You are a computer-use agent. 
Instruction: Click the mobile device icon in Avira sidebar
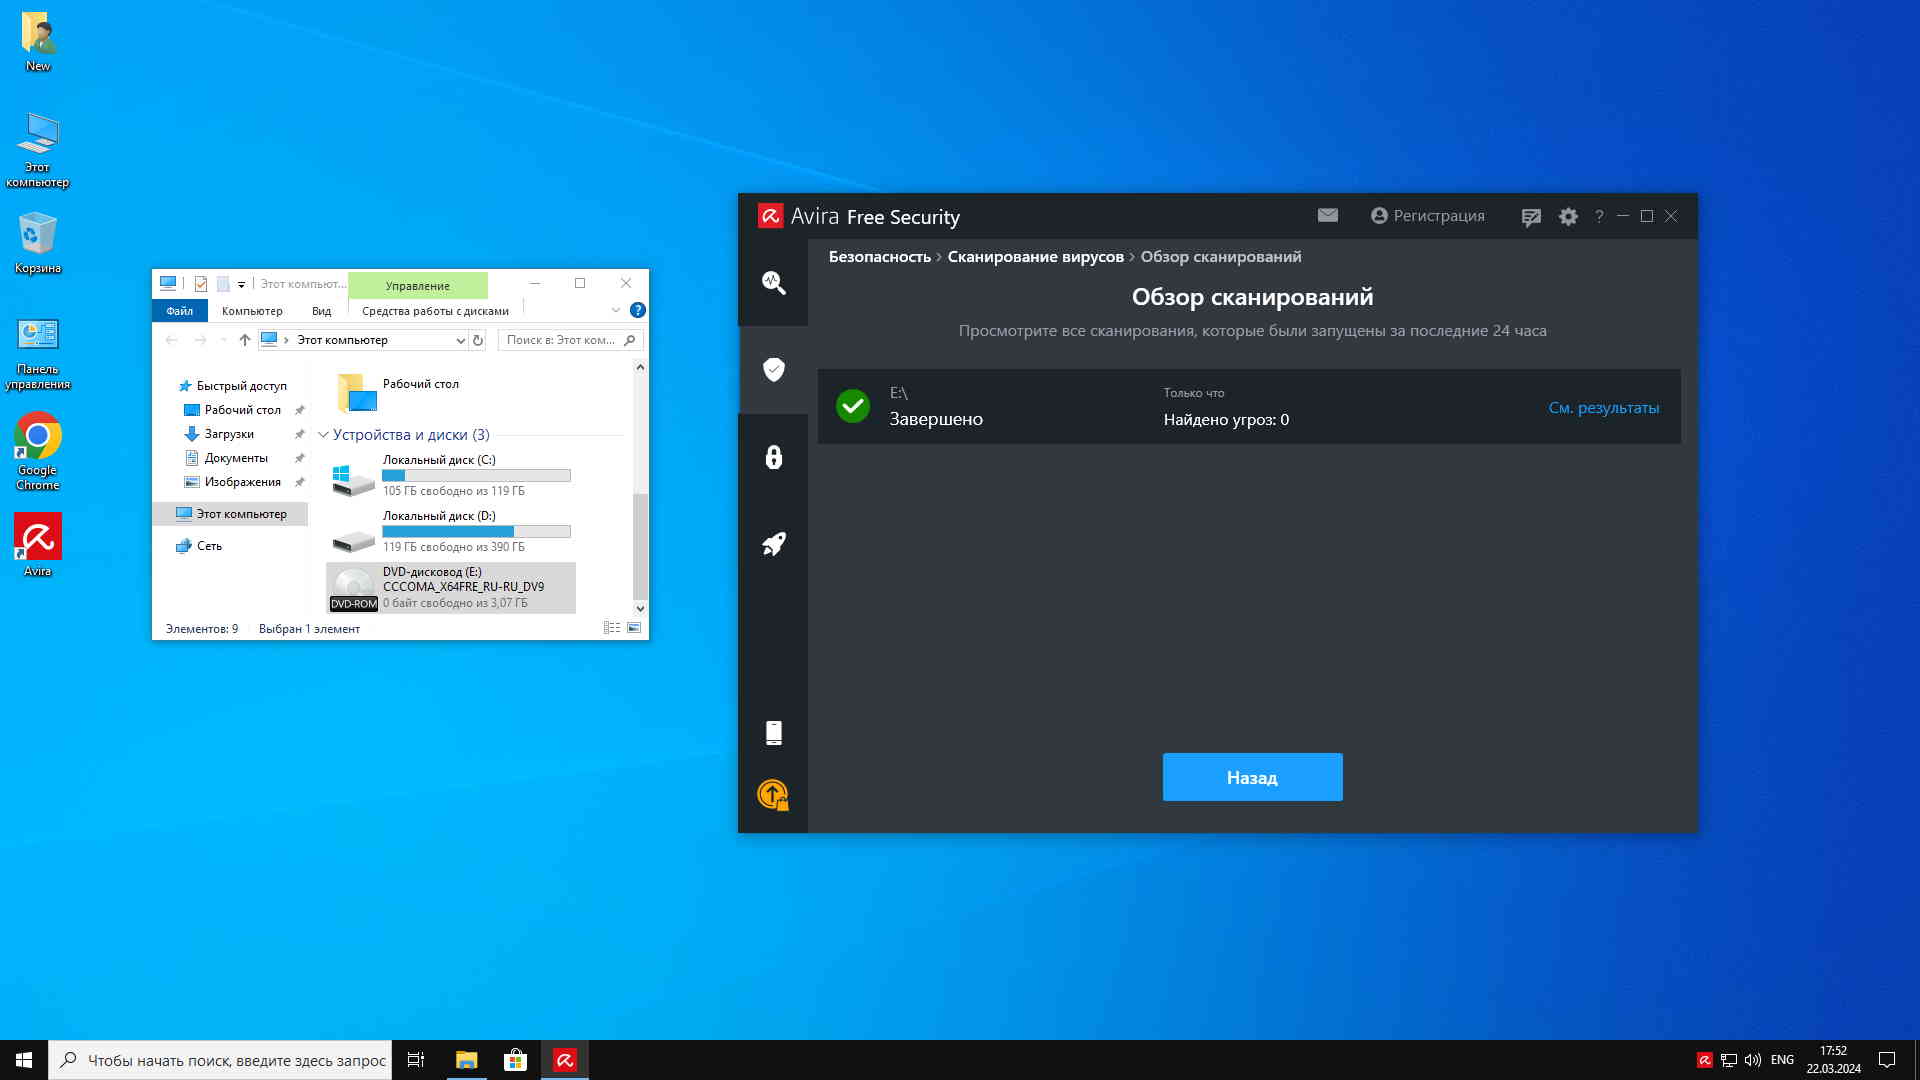click(773, 733)
